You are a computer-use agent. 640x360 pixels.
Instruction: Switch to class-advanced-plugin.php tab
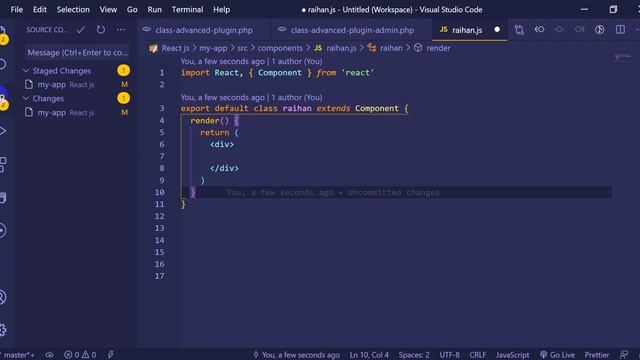pos(203,30)
